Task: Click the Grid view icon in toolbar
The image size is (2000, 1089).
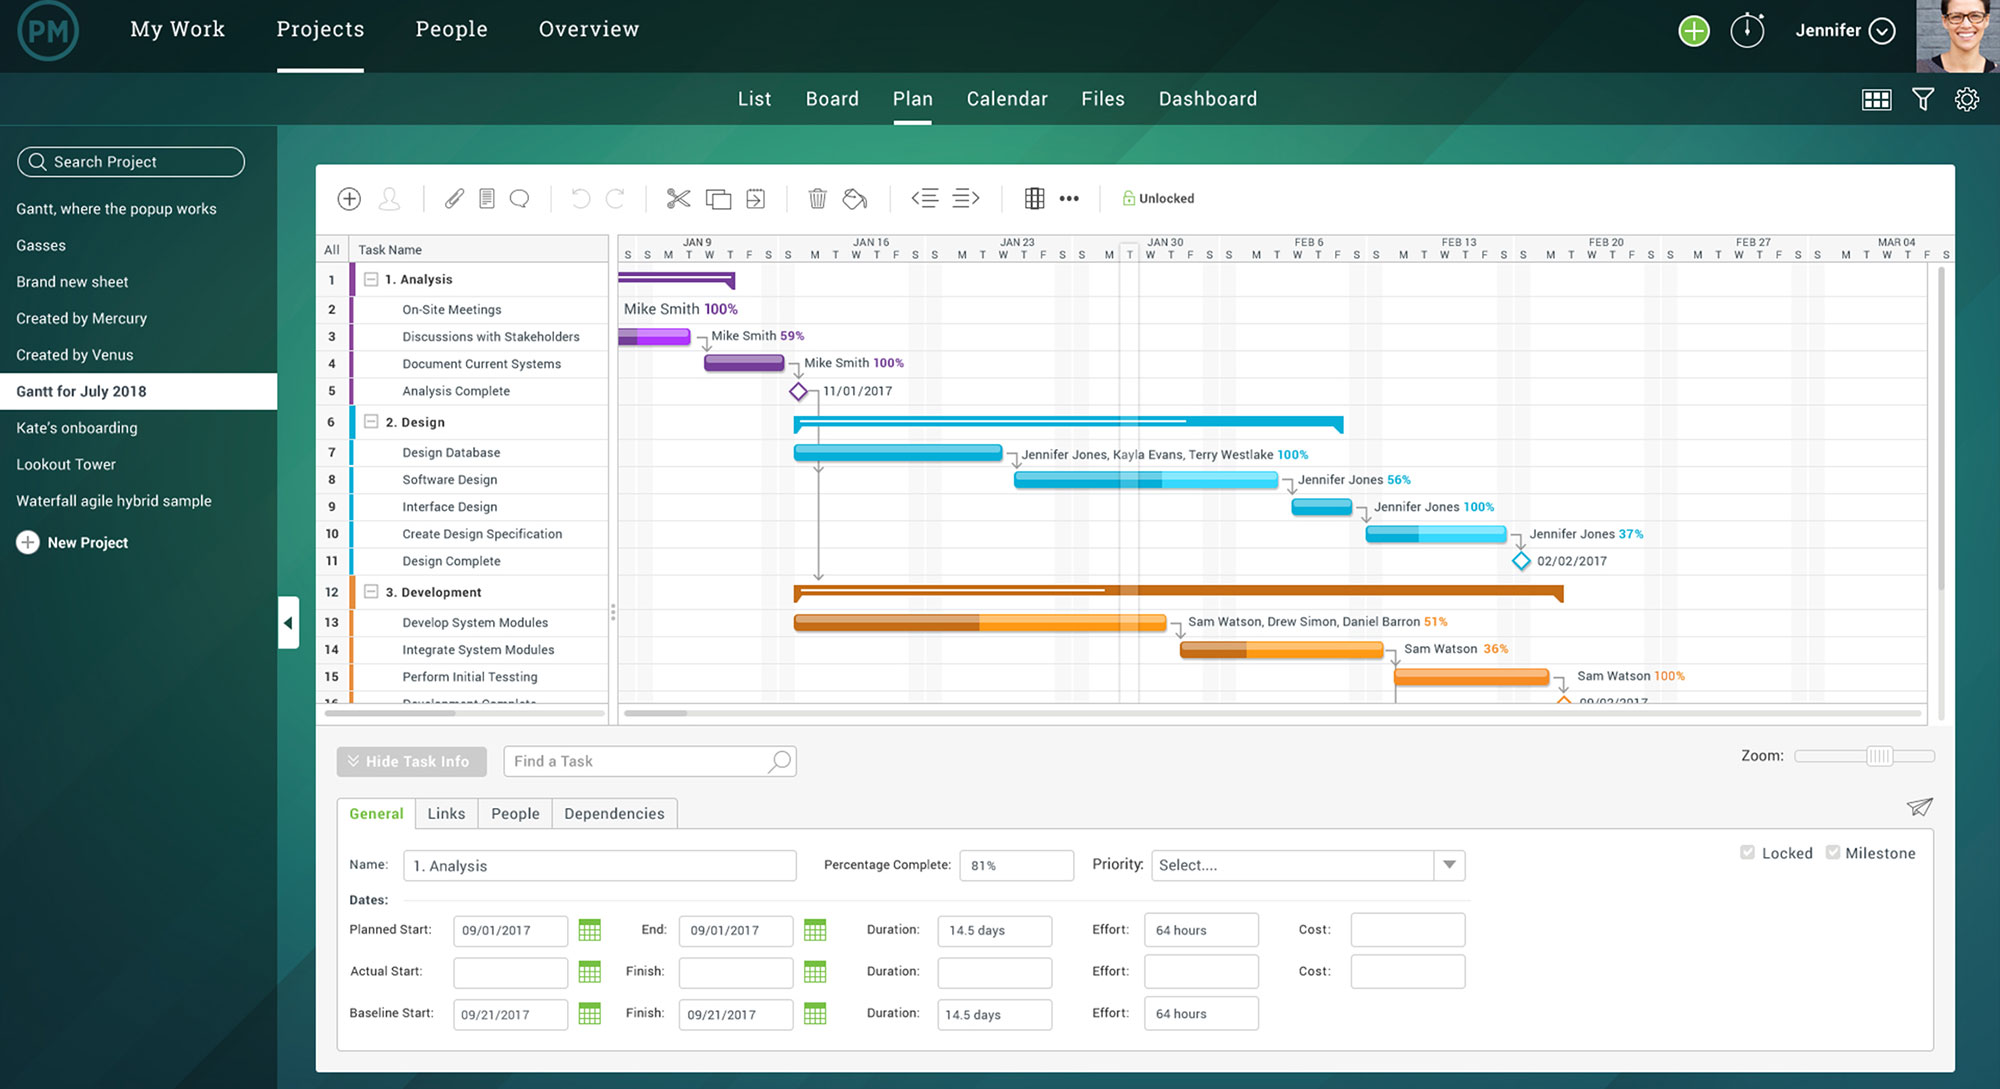Action: tap(1874, 98)
